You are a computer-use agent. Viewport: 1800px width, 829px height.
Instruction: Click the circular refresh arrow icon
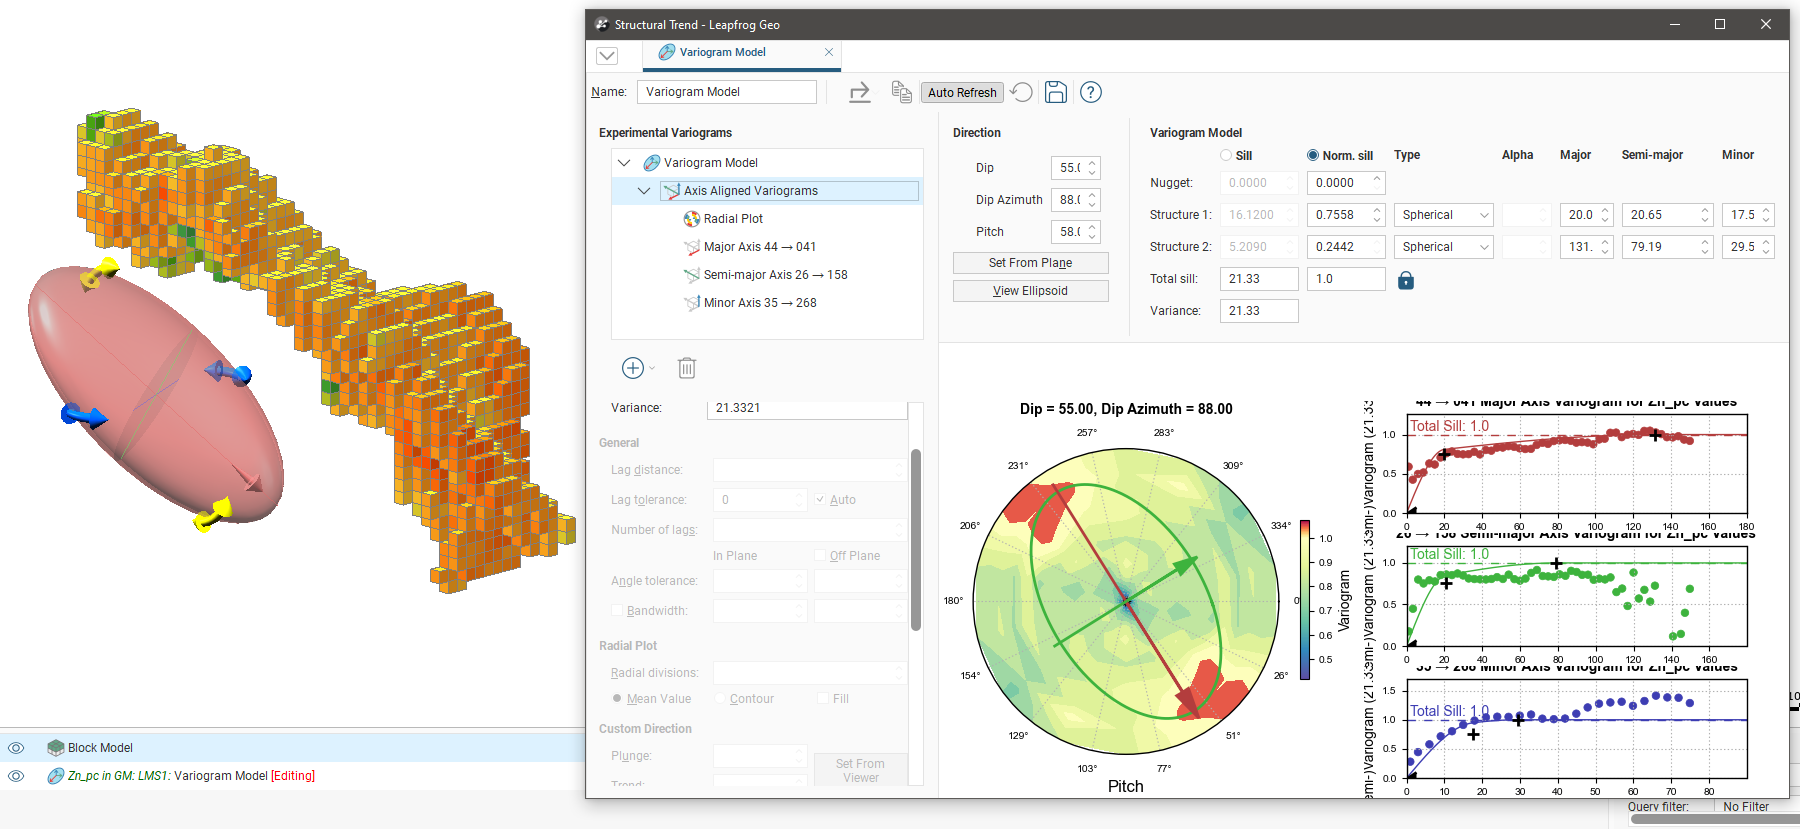[1021, 92]
